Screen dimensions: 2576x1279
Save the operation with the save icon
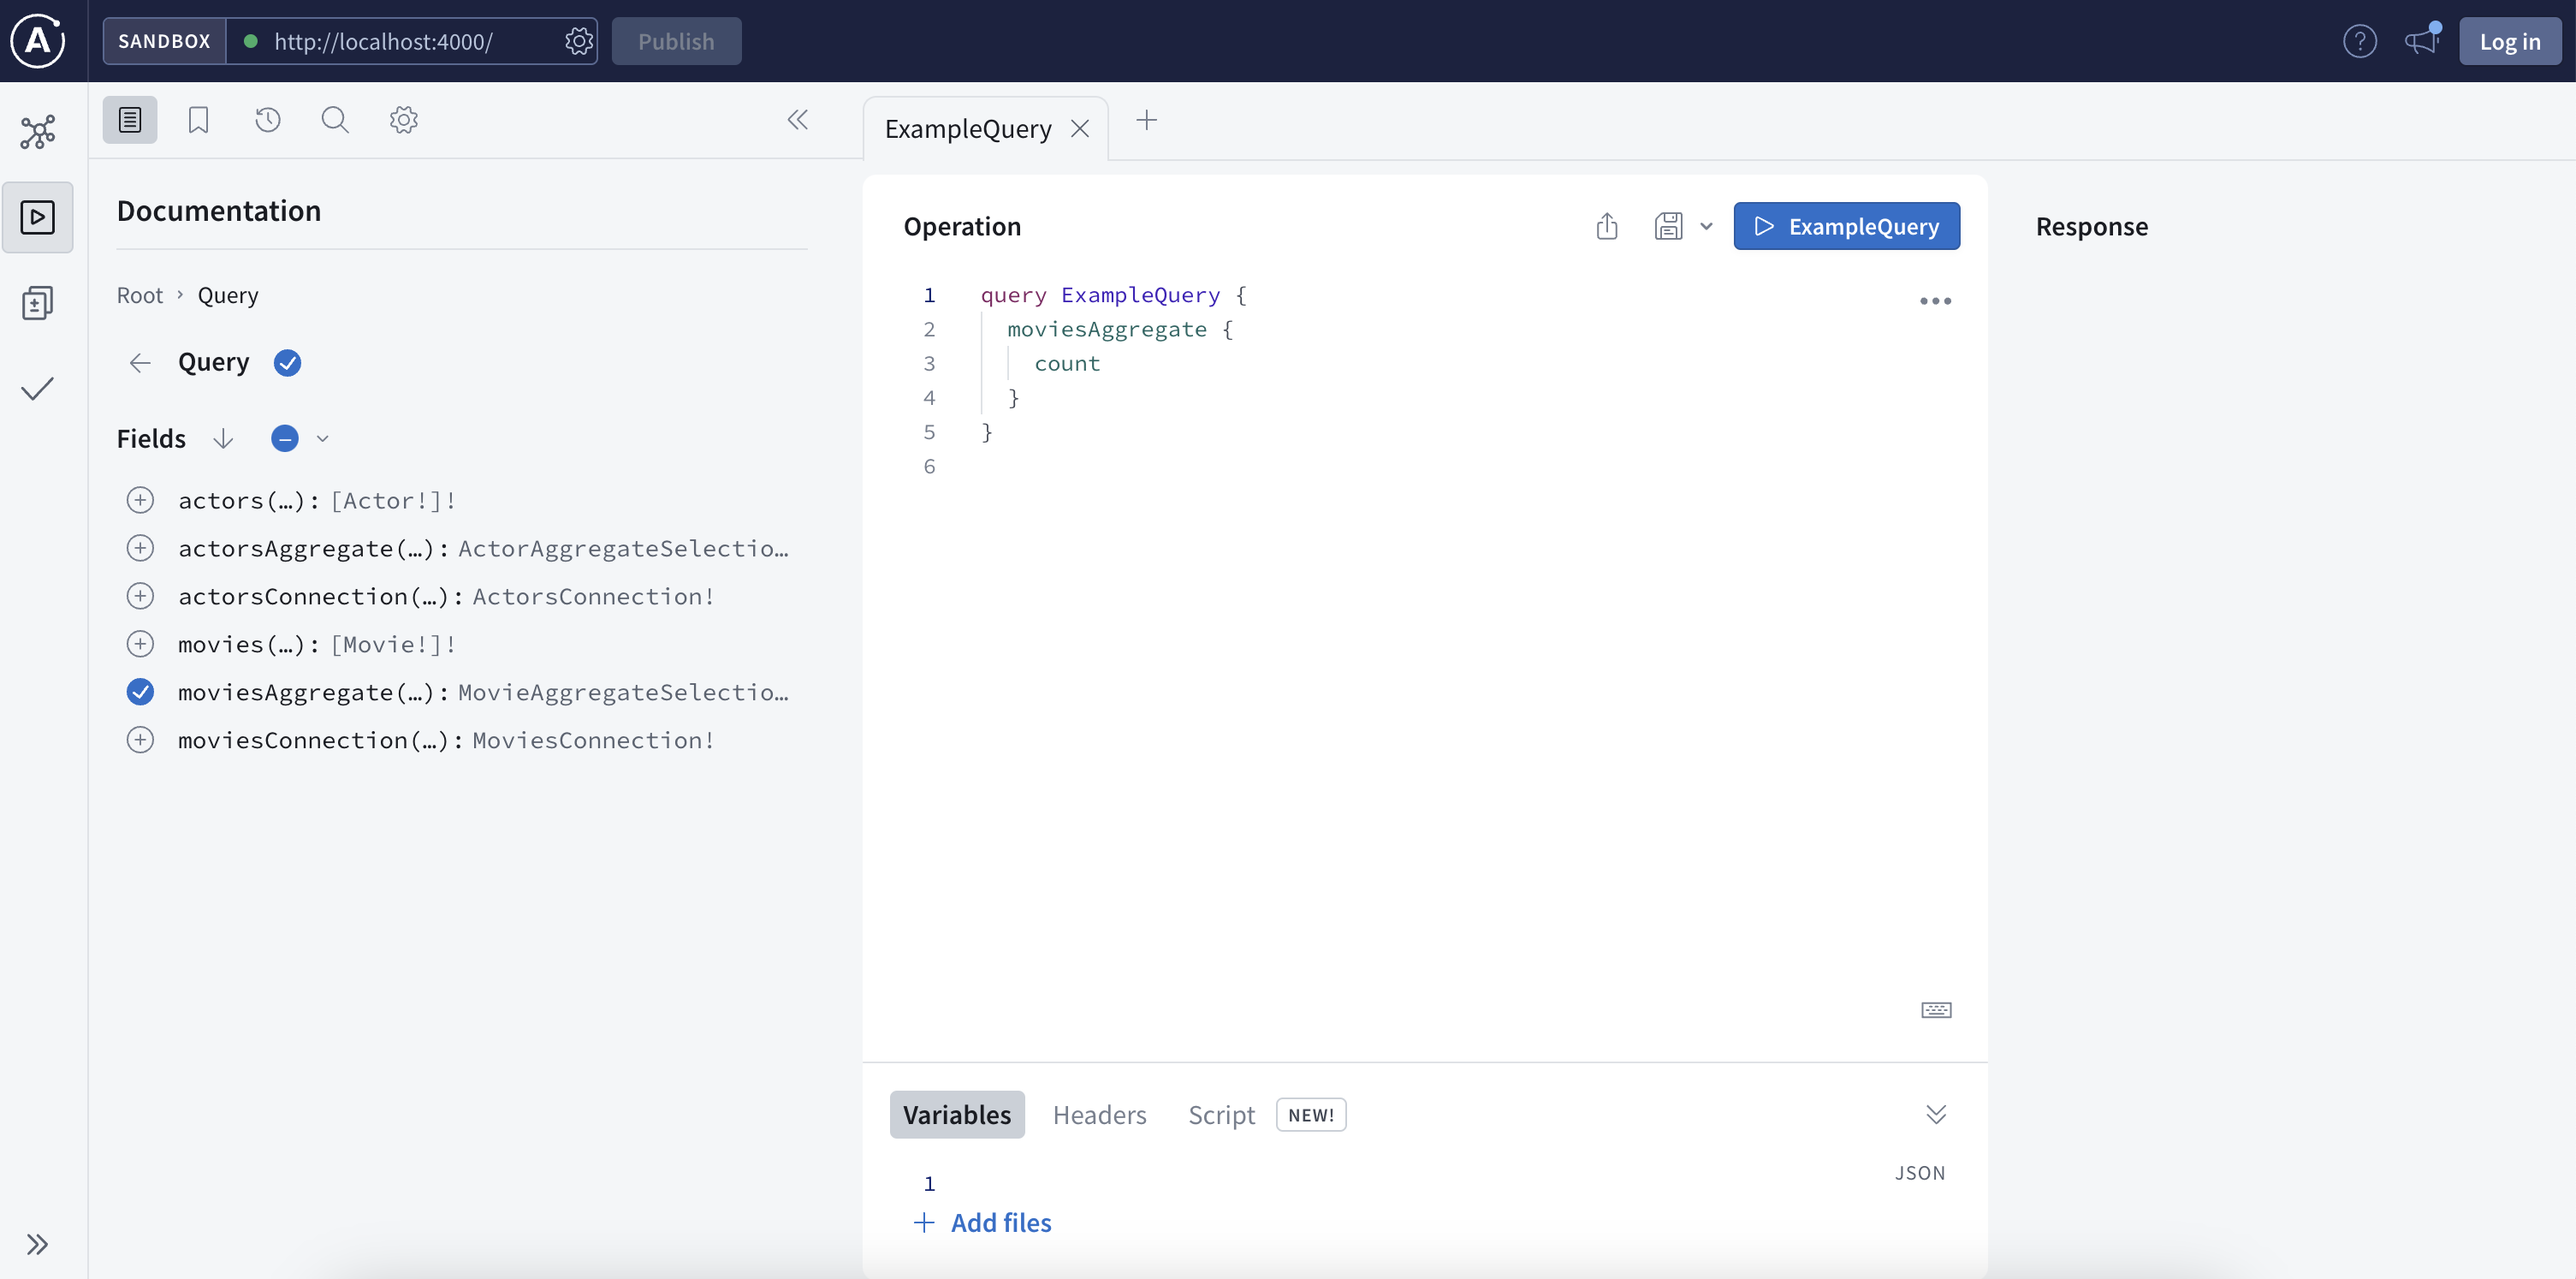(1668, 226)
